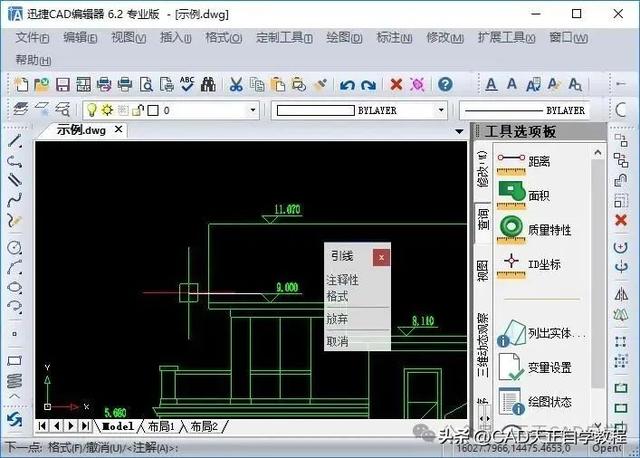Screen dimensions: 640x458
Task: Select the Spline curve tool
Action: 15,200
